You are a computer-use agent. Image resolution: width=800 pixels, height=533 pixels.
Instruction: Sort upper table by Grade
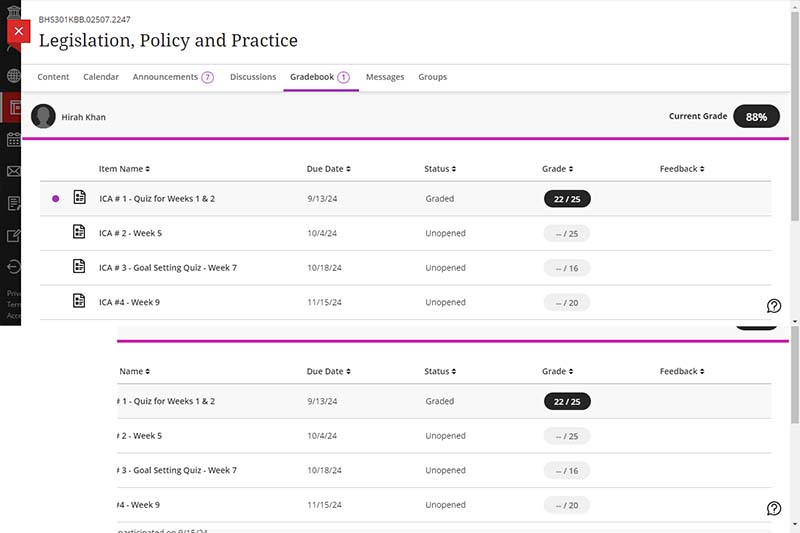coord(557,169)
